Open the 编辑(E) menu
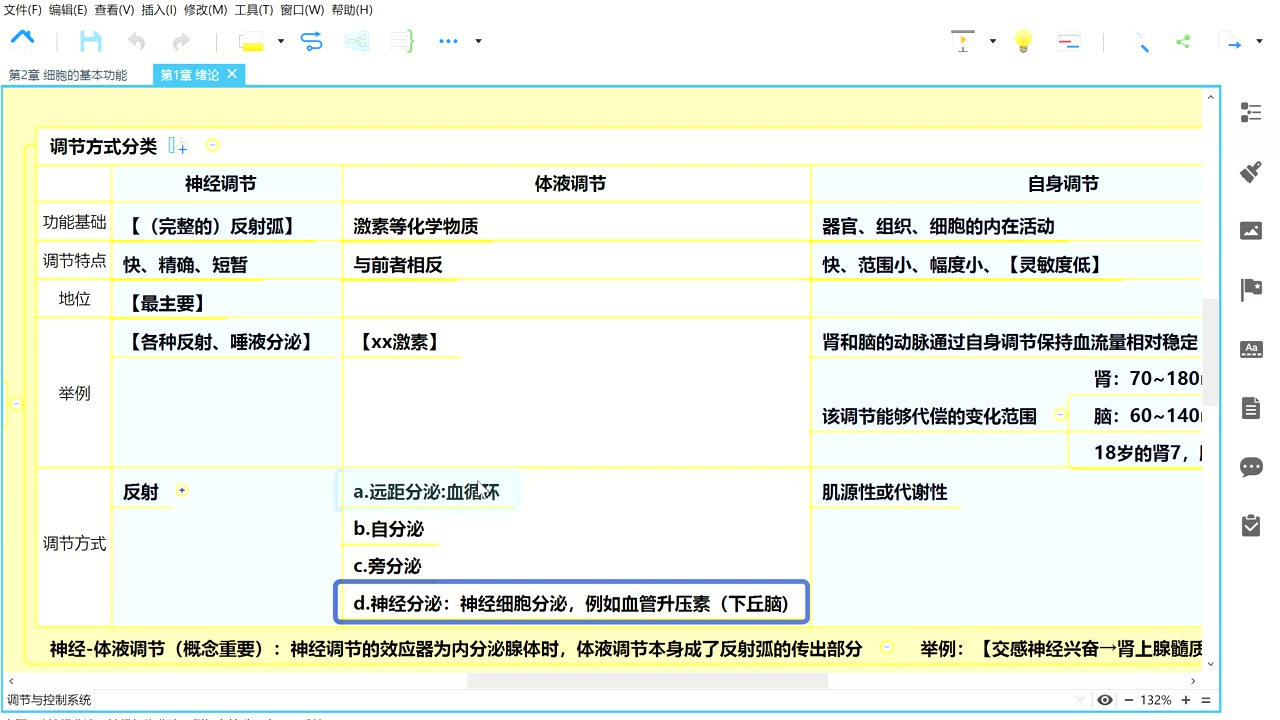This screenshot has height=720, width=1280. pos(68,10)
